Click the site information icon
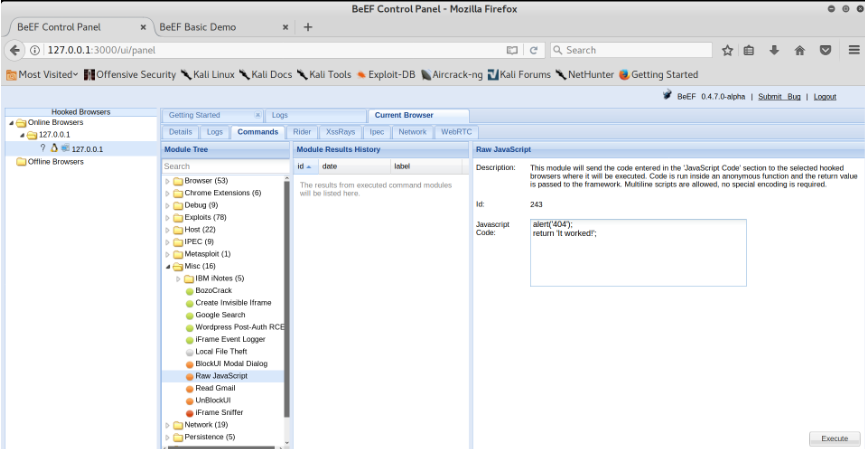 click(35, 50)
